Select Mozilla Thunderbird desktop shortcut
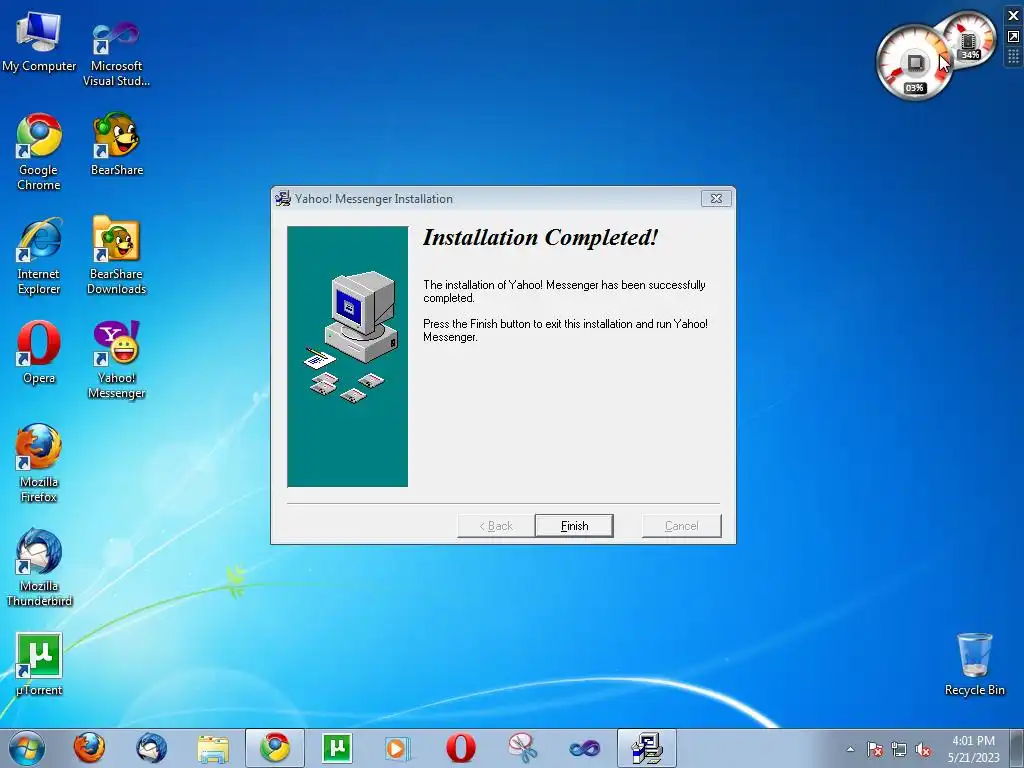 pyautogui.click(x=39, y=567)
